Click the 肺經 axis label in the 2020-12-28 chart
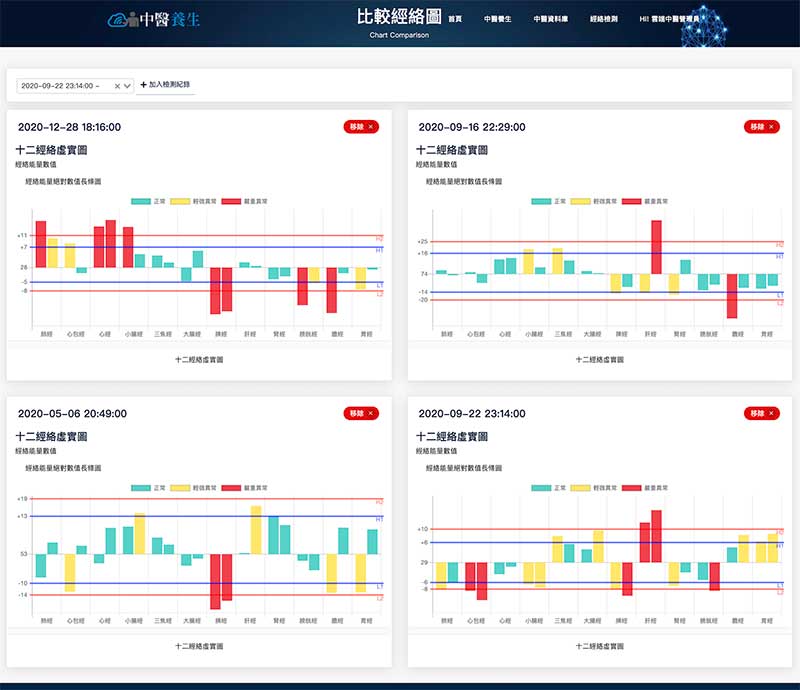 pos(46,334)
